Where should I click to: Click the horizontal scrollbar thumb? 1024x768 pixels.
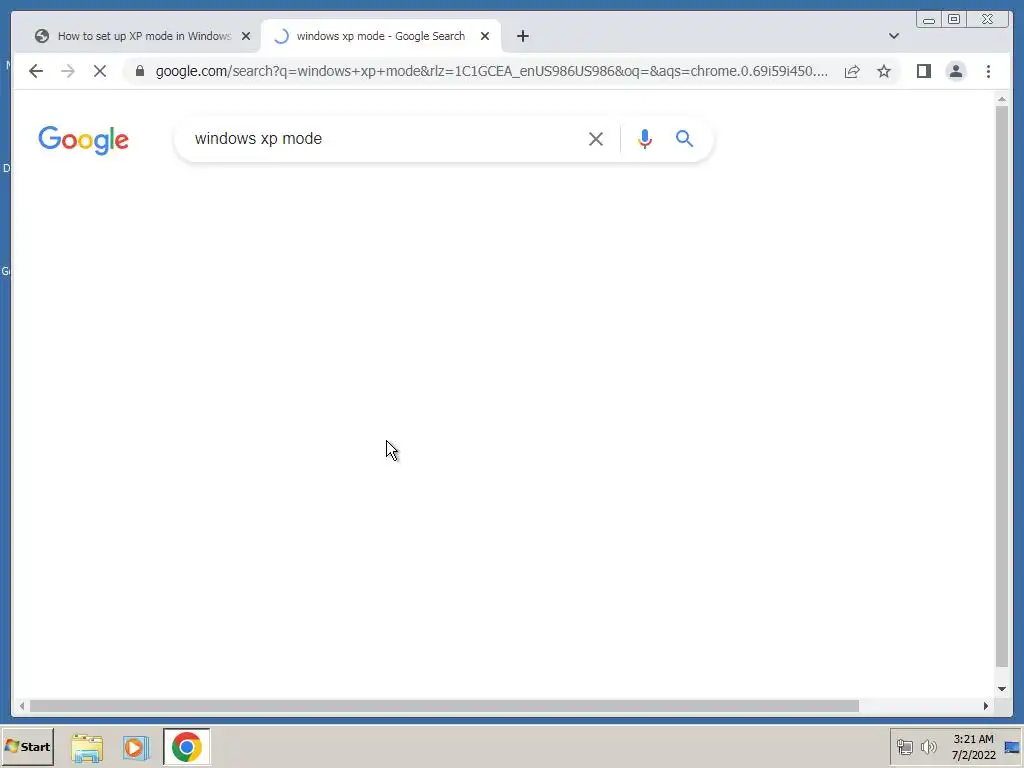(x=444, y=705)
